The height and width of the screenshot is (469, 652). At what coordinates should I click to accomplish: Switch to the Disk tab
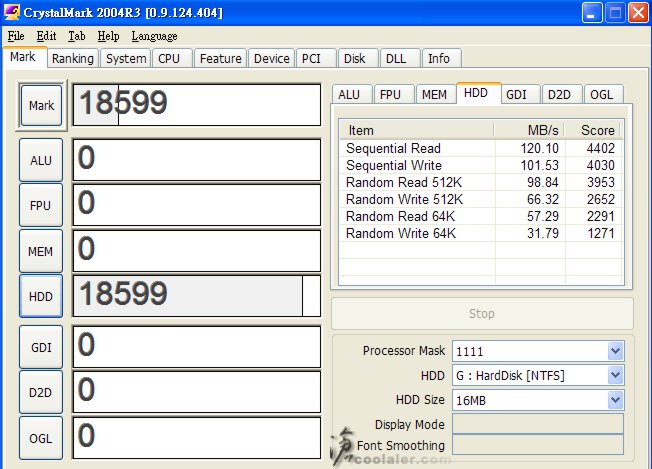click(358, 58)
